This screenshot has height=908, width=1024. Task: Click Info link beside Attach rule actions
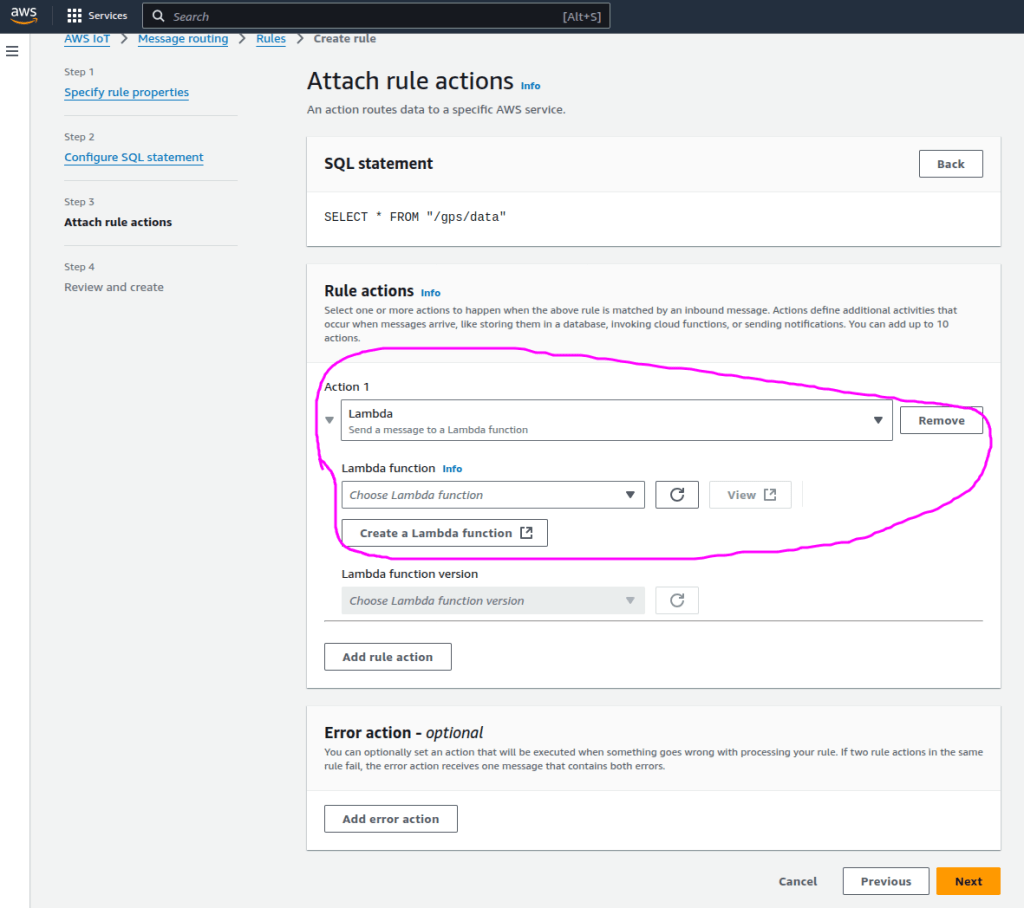click(530, 86)
